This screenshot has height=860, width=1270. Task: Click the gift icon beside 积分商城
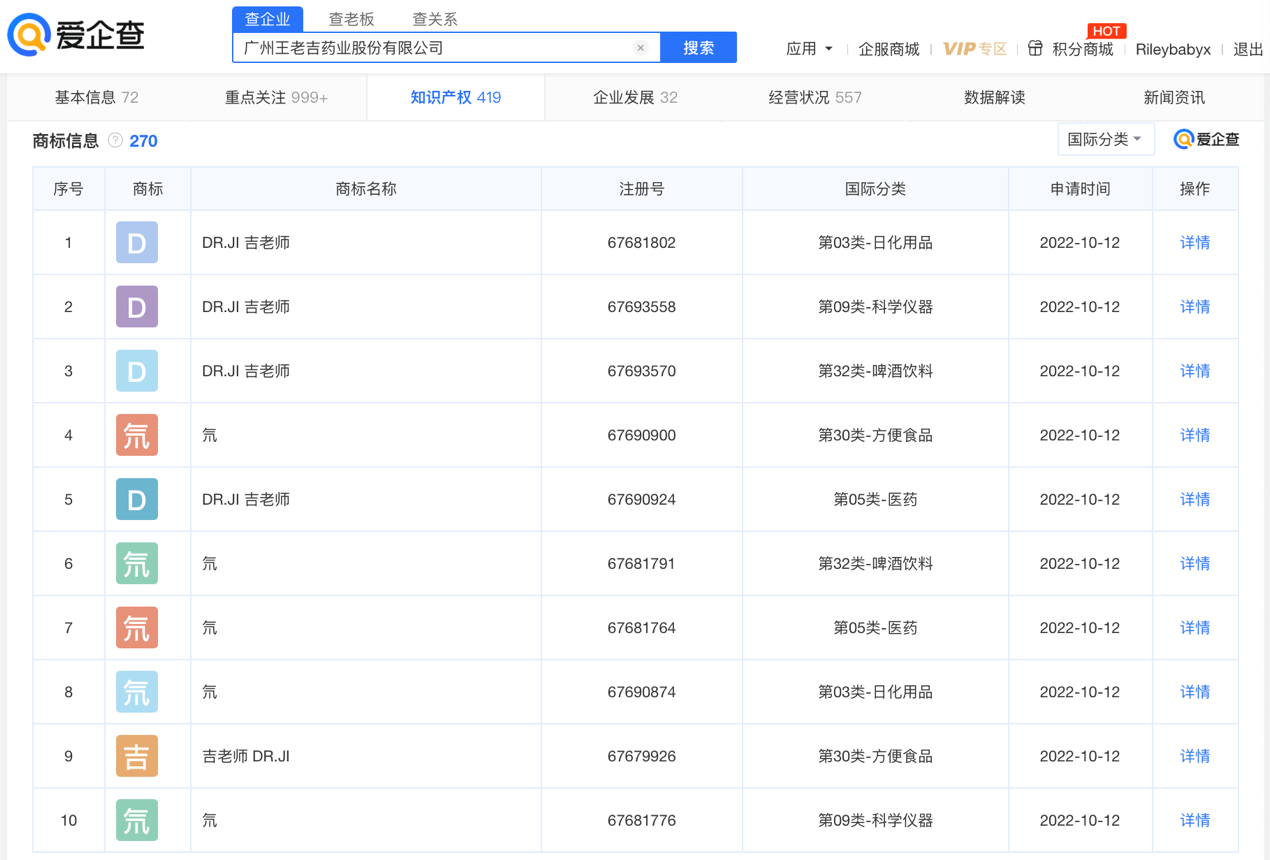click(x=1035, y=48)
